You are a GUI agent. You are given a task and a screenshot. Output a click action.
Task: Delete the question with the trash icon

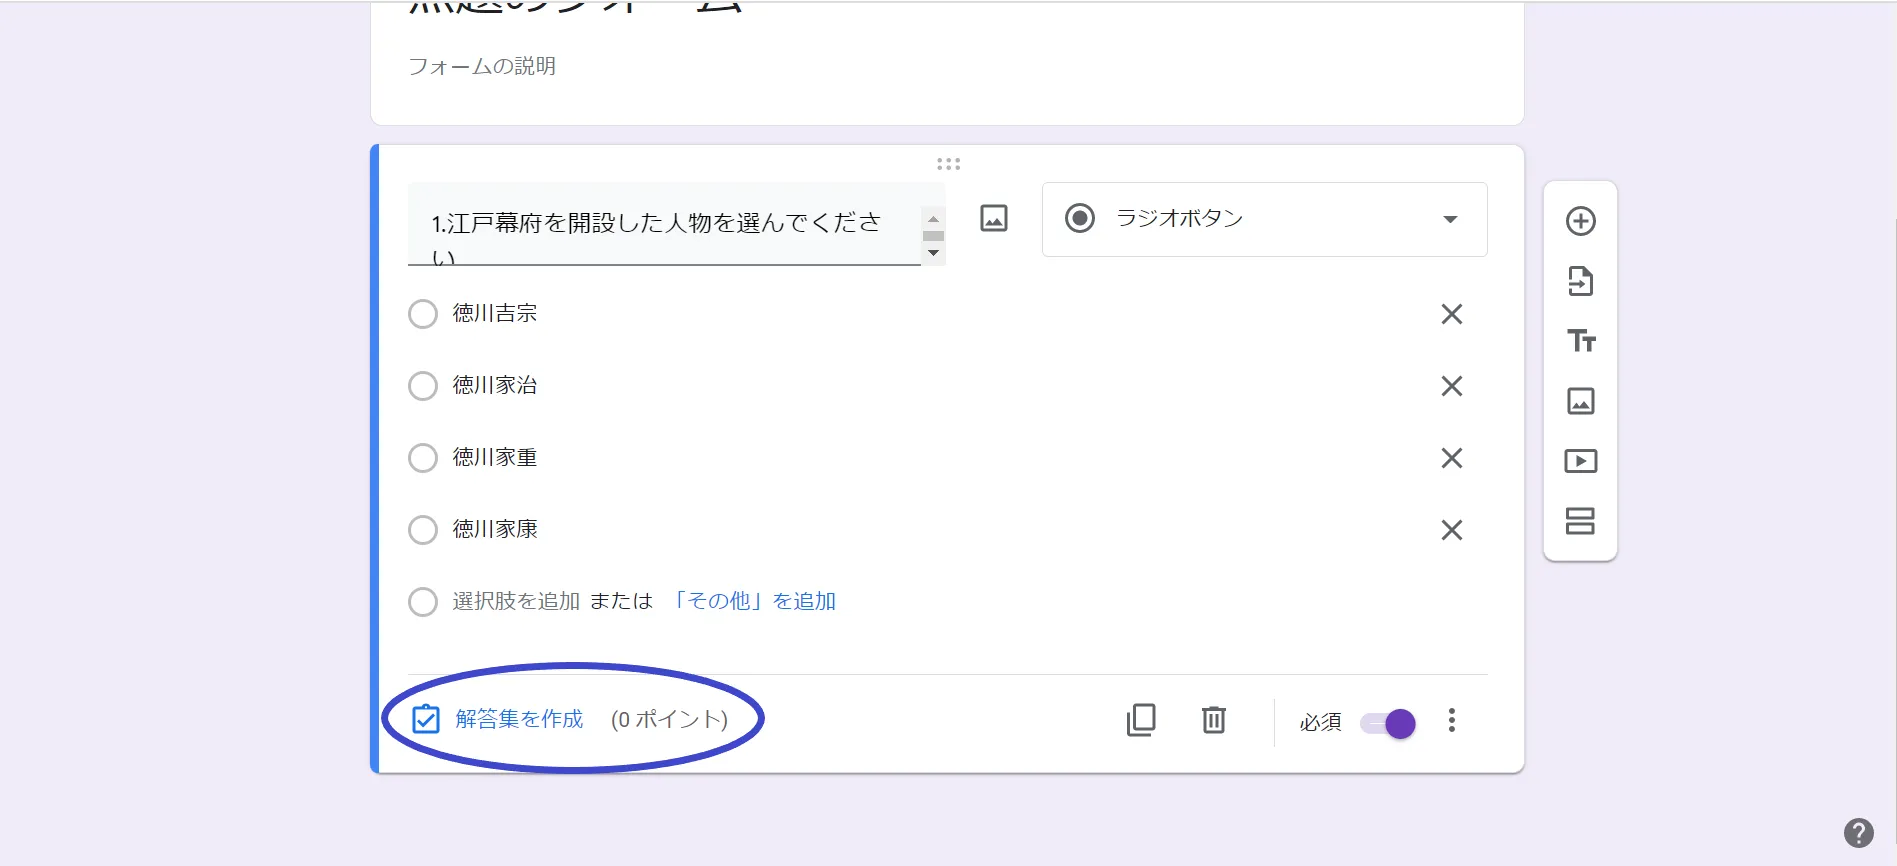pyautogui.click(x=1213, y=720)
